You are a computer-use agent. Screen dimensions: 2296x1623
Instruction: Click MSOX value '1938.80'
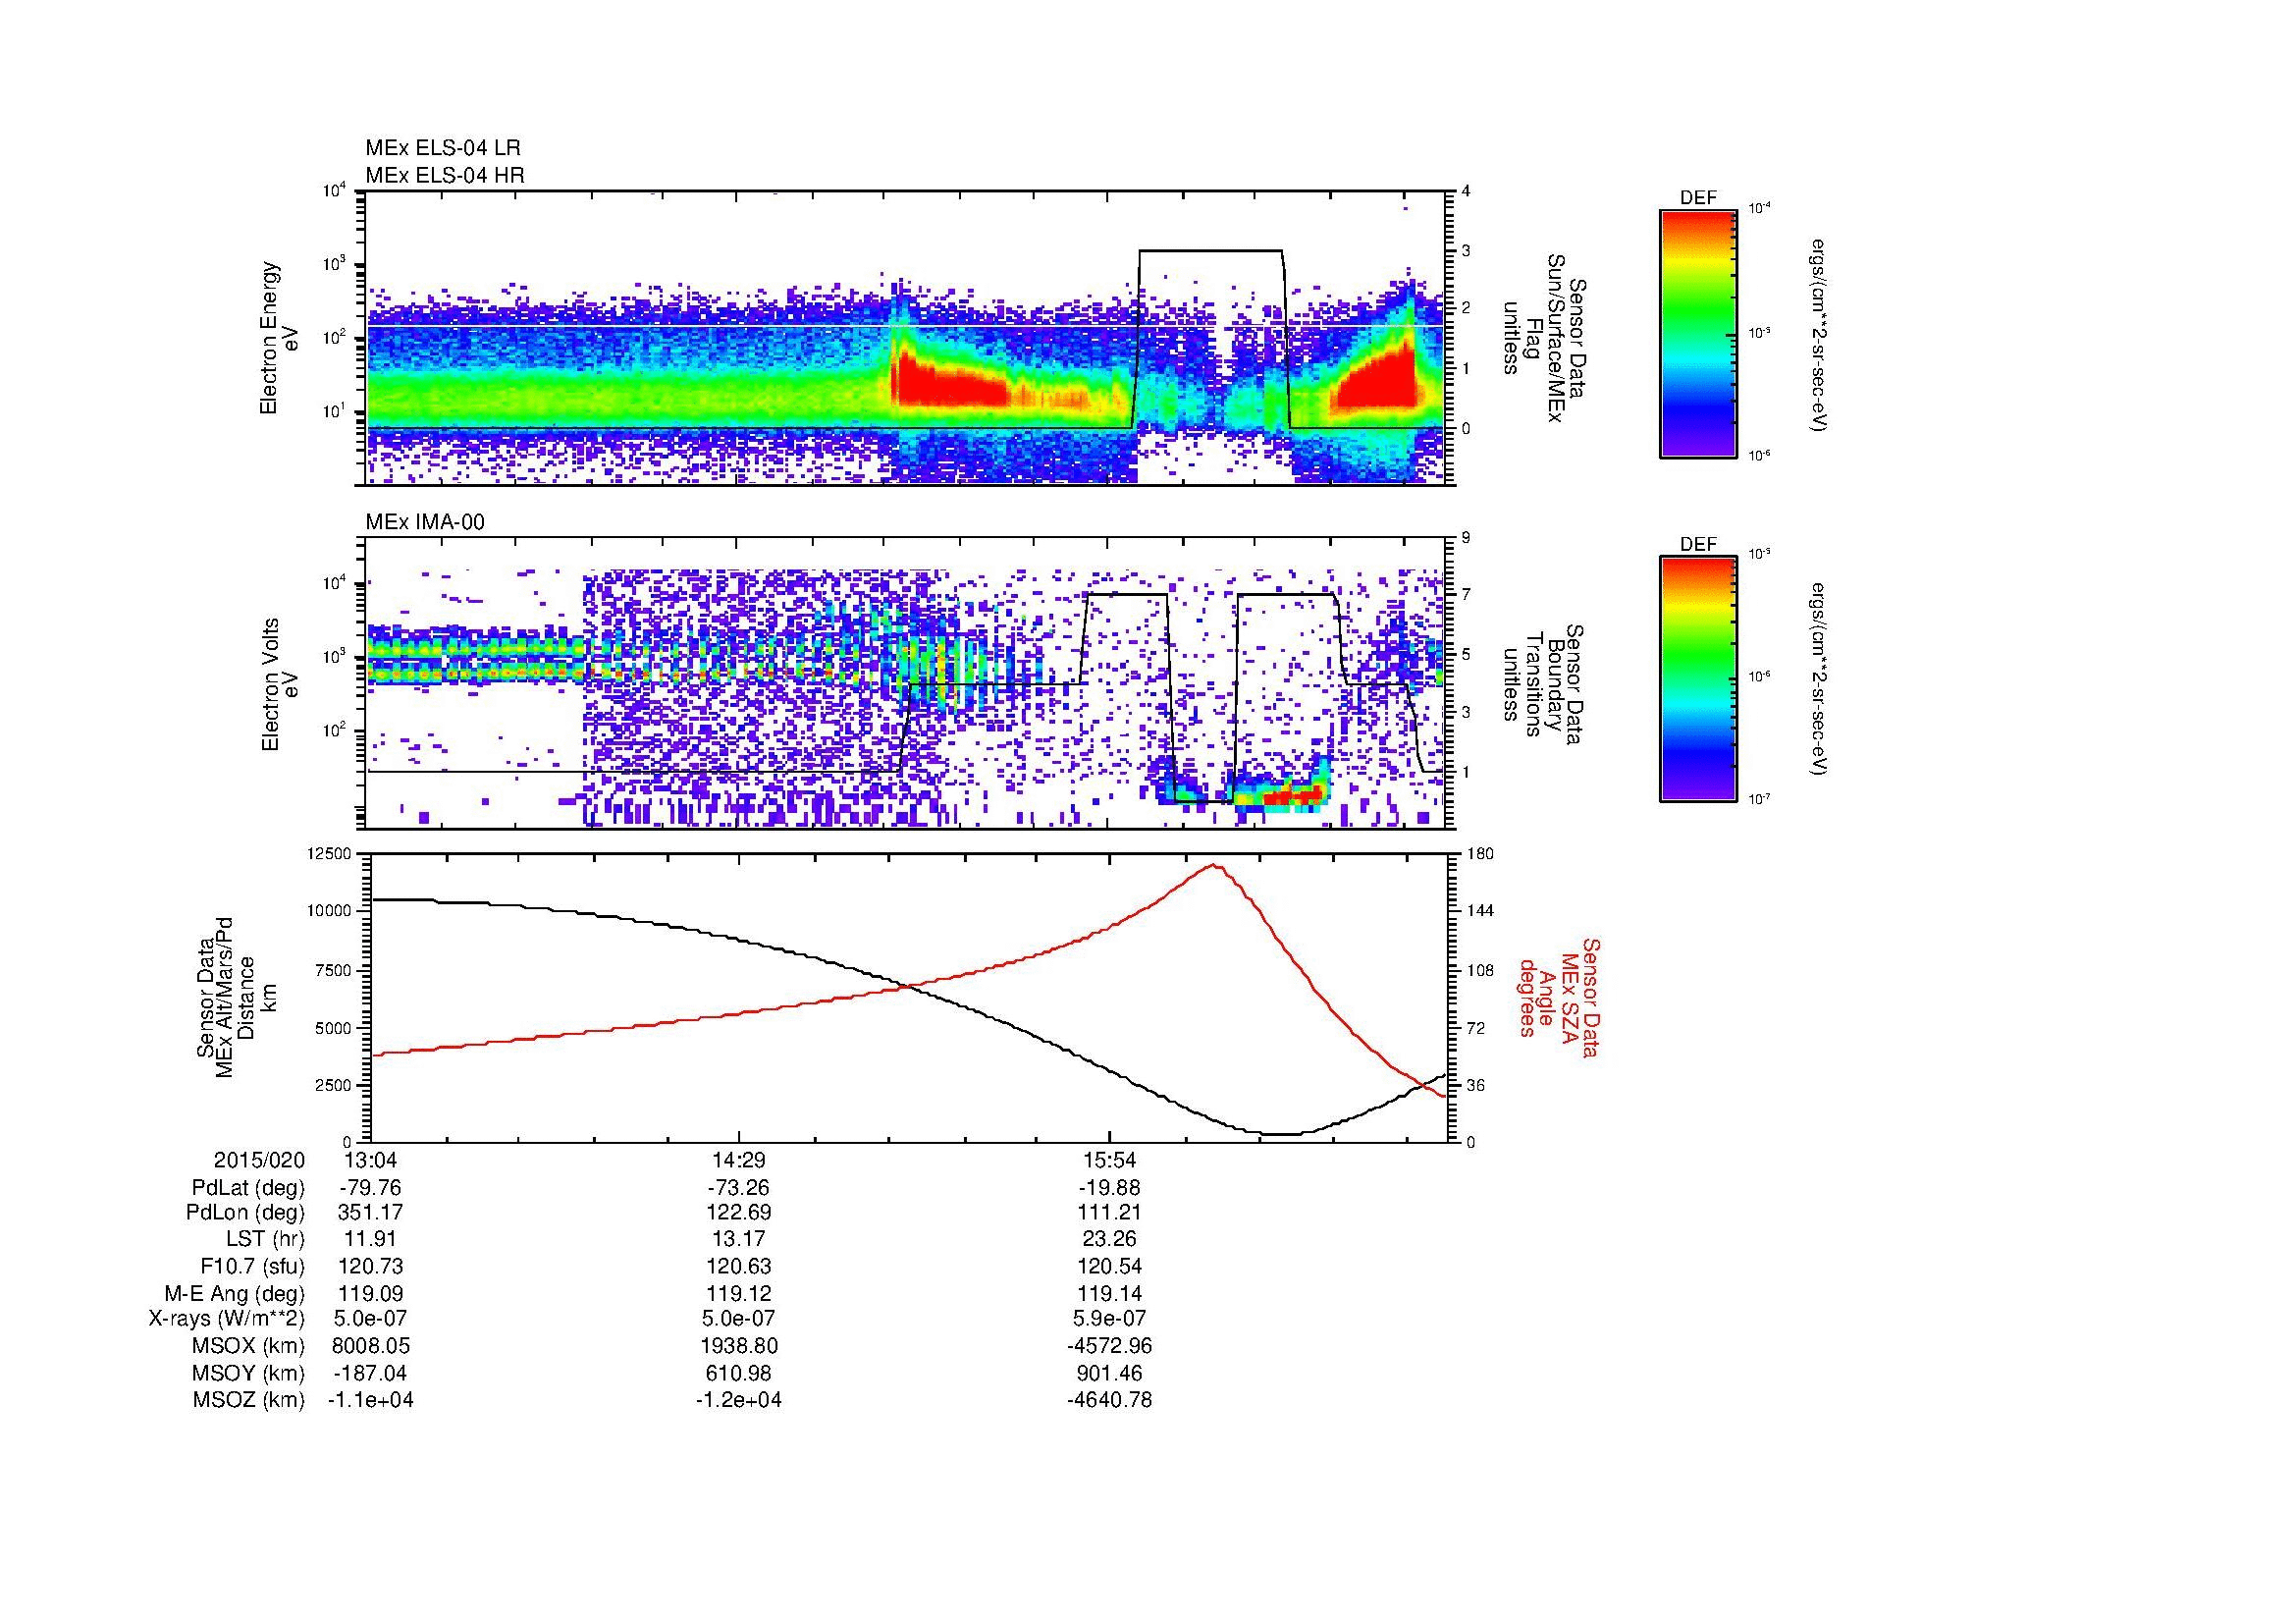[739, 1346]
